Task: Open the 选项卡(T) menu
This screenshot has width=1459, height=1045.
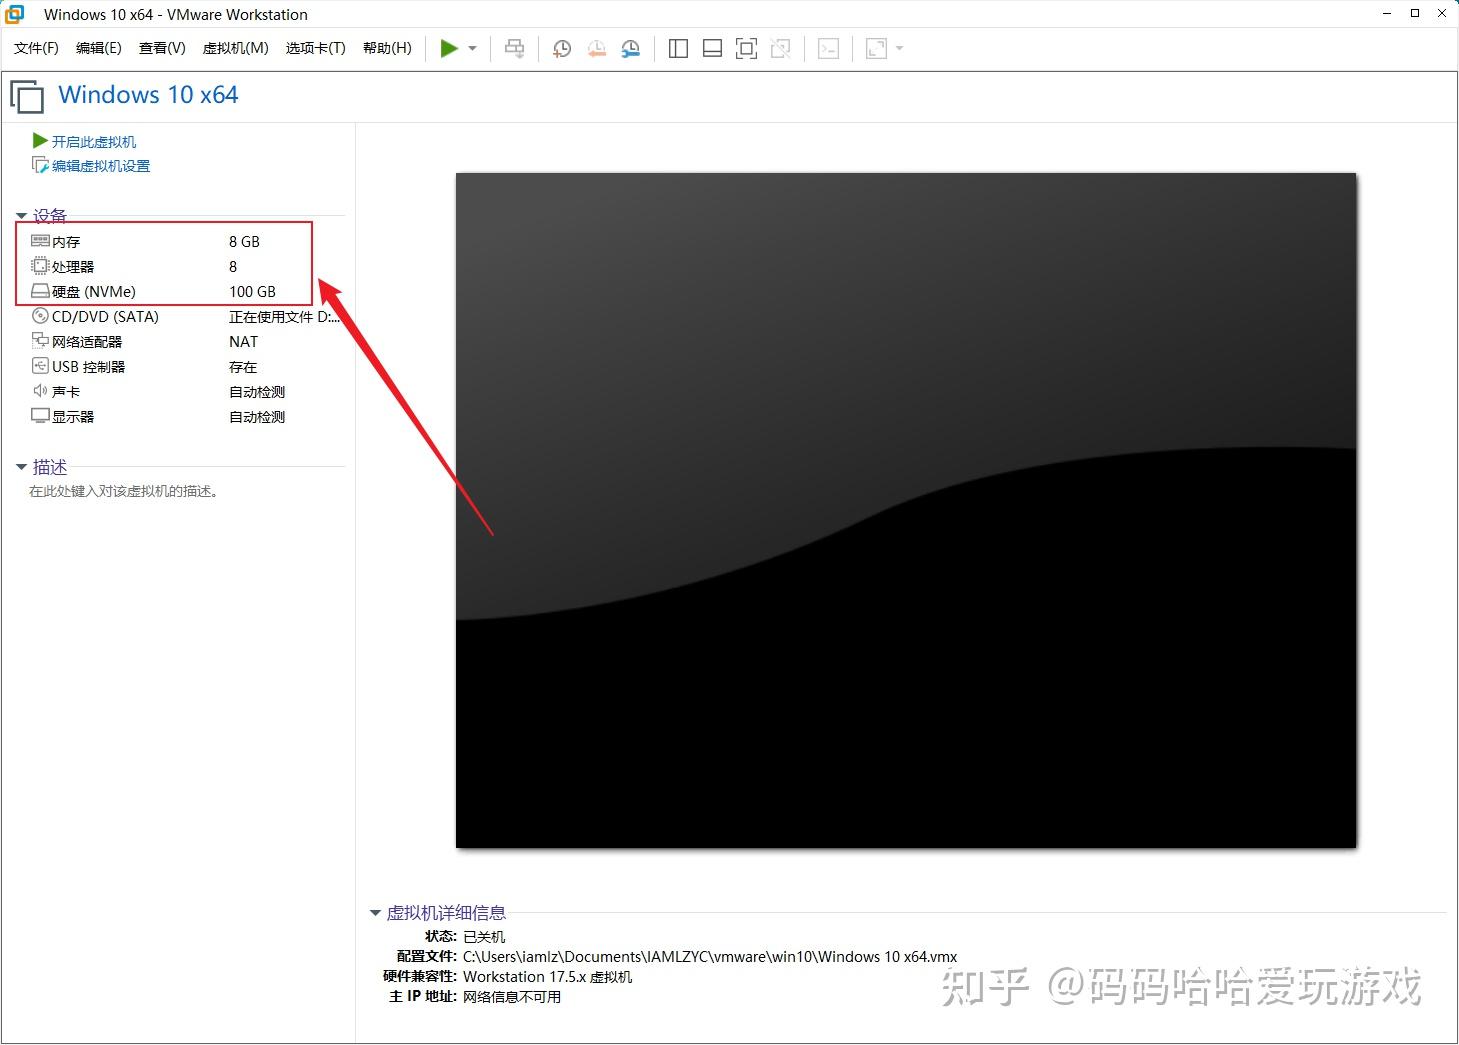Action: tap(314, 47)
